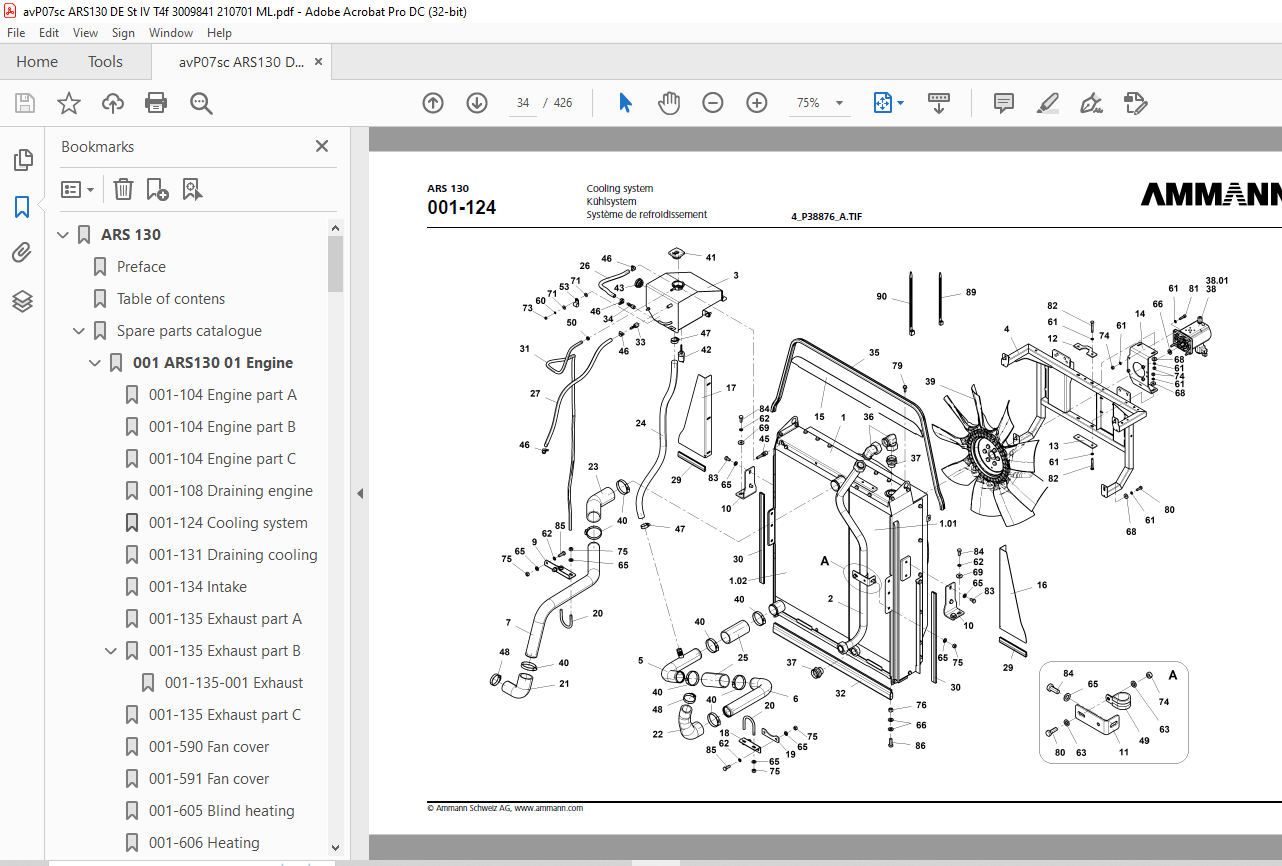Open 001-131 Draining cooling bookmark
Screen dimensions: 1282x866
point(233,555)
